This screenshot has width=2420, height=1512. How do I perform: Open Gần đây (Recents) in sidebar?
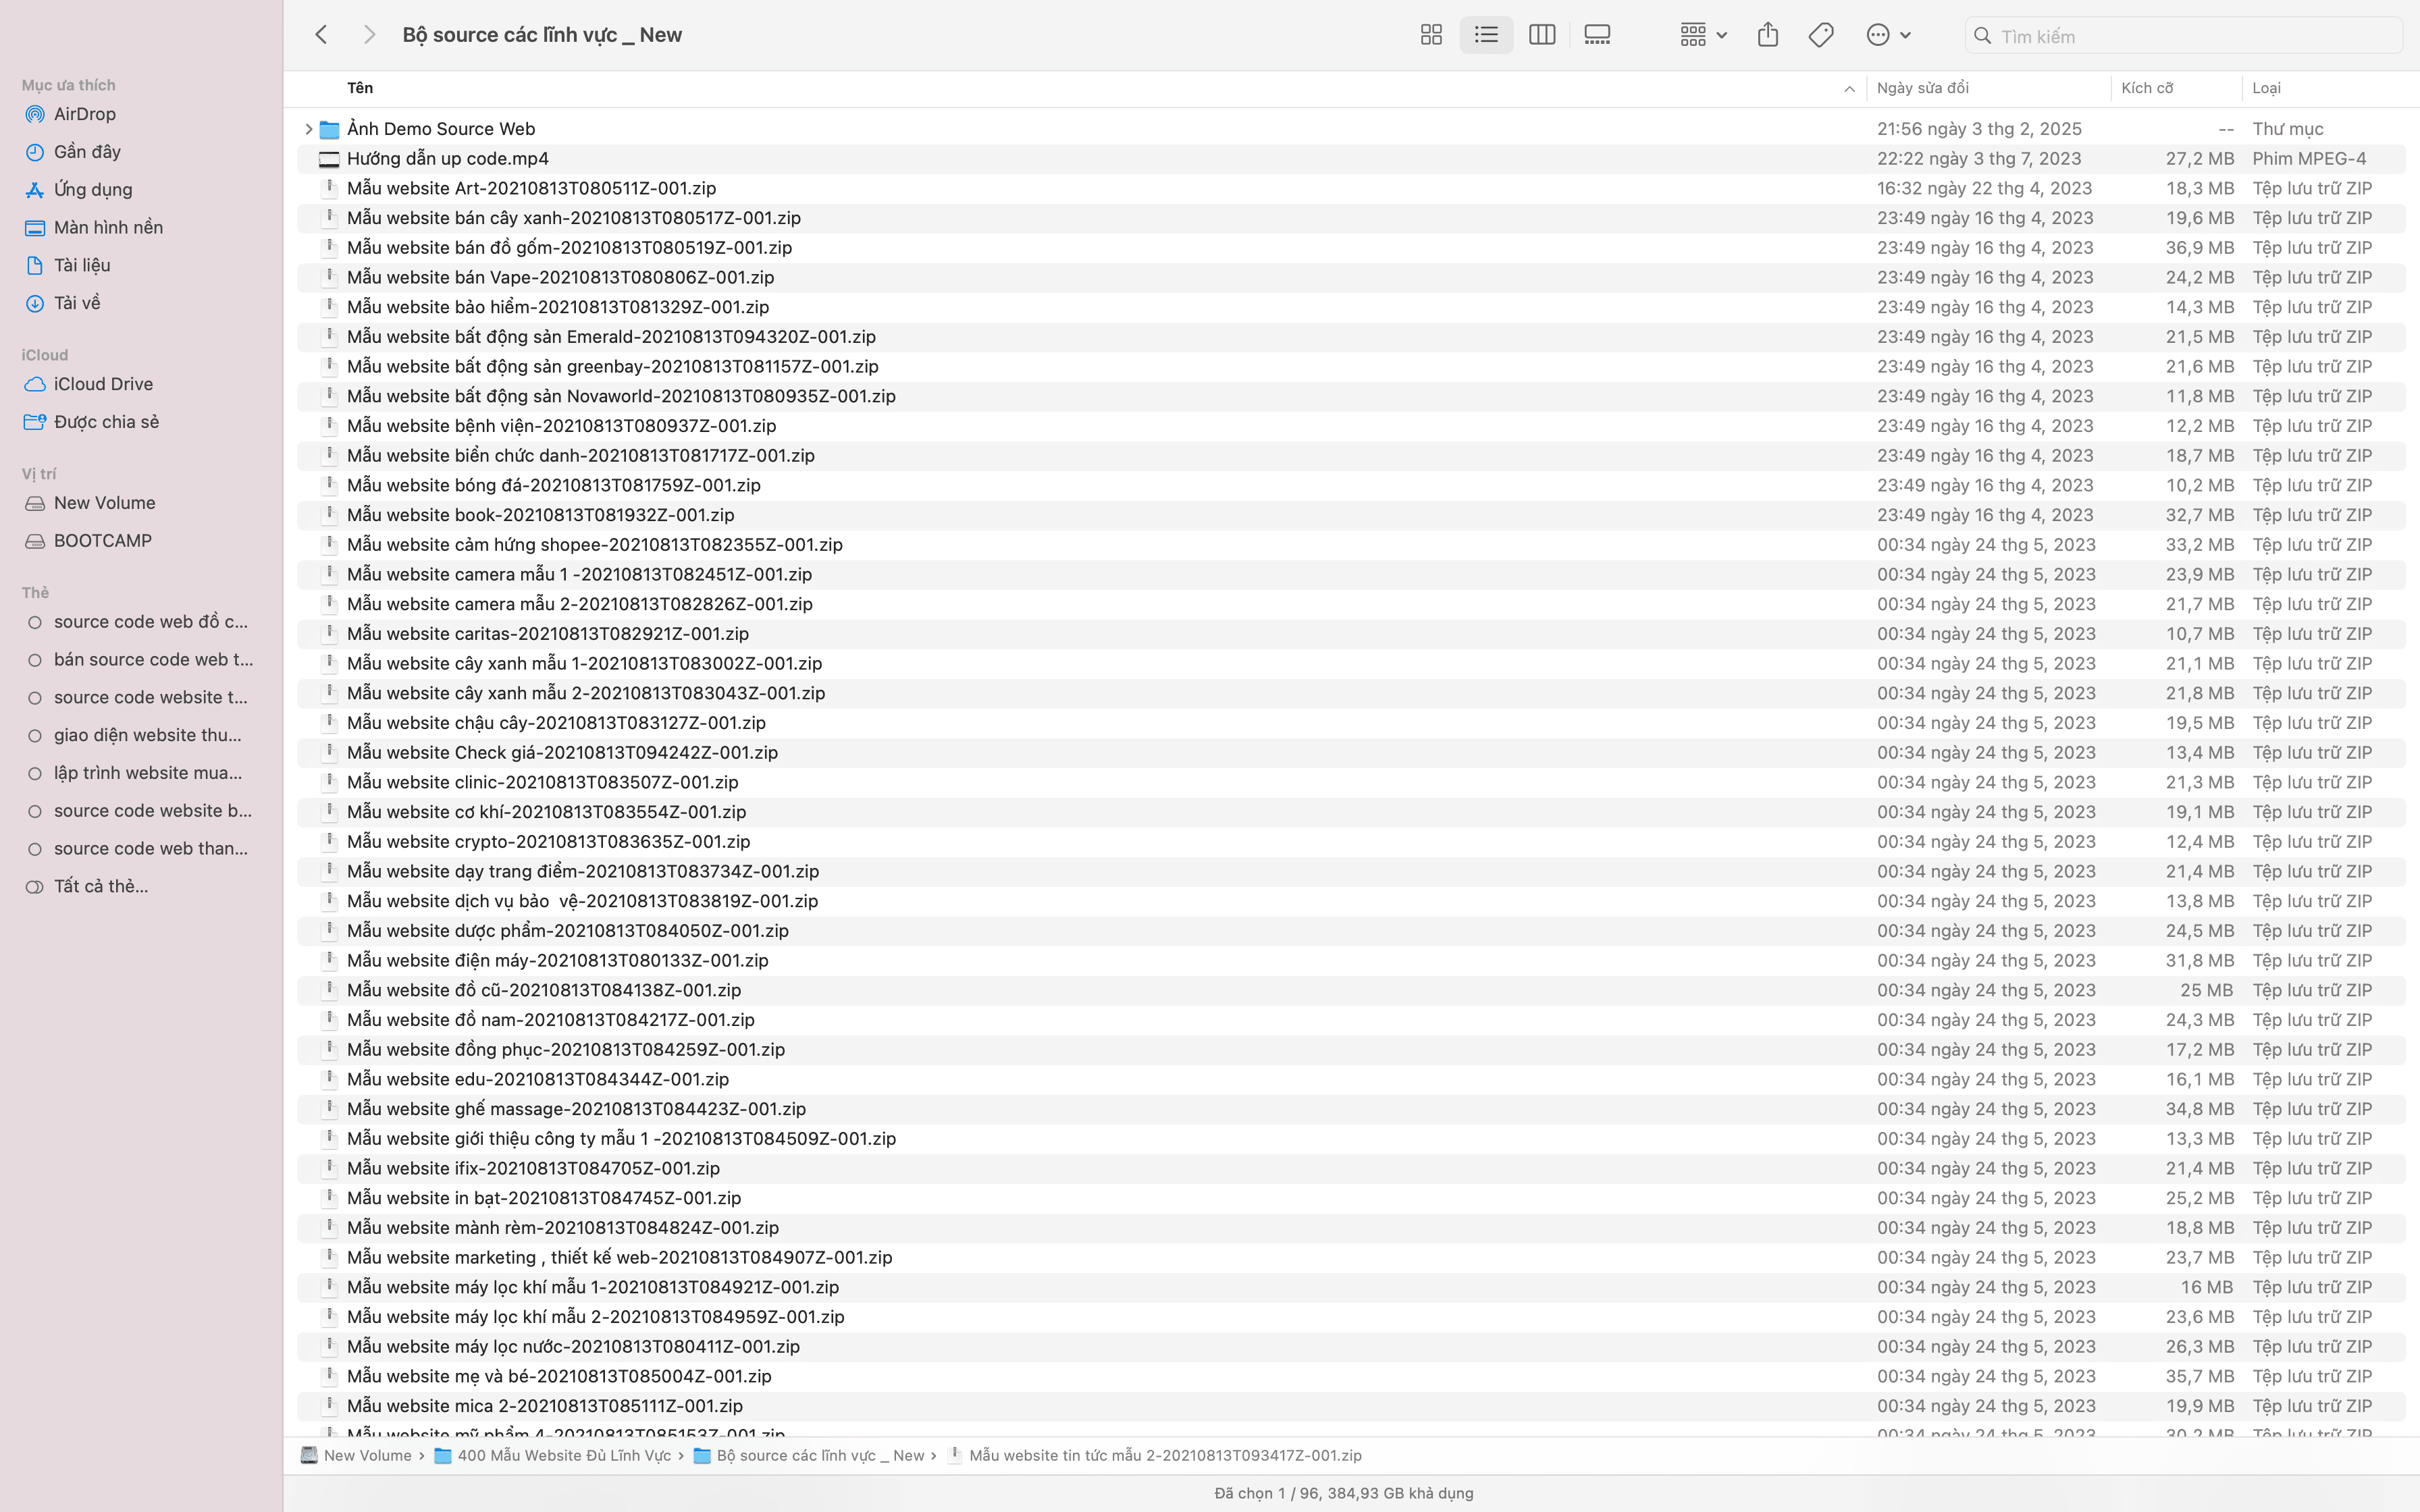click(x=86, y=151)
